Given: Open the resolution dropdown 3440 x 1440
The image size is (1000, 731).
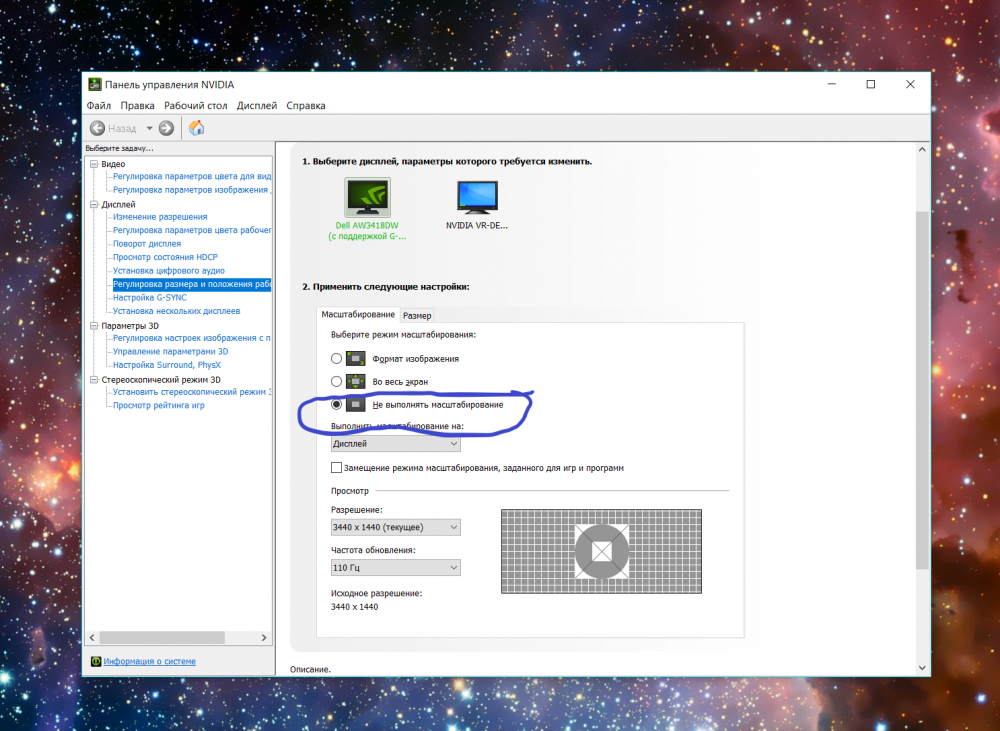Looking at the screenshot, I should [x=395, y=527].
